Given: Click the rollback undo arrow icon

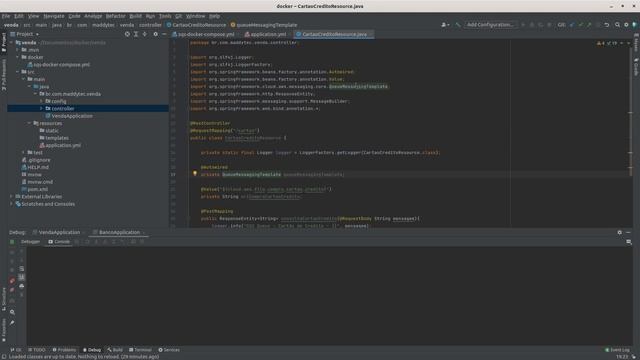Looking at the screenshot, I should pos(607,25).
